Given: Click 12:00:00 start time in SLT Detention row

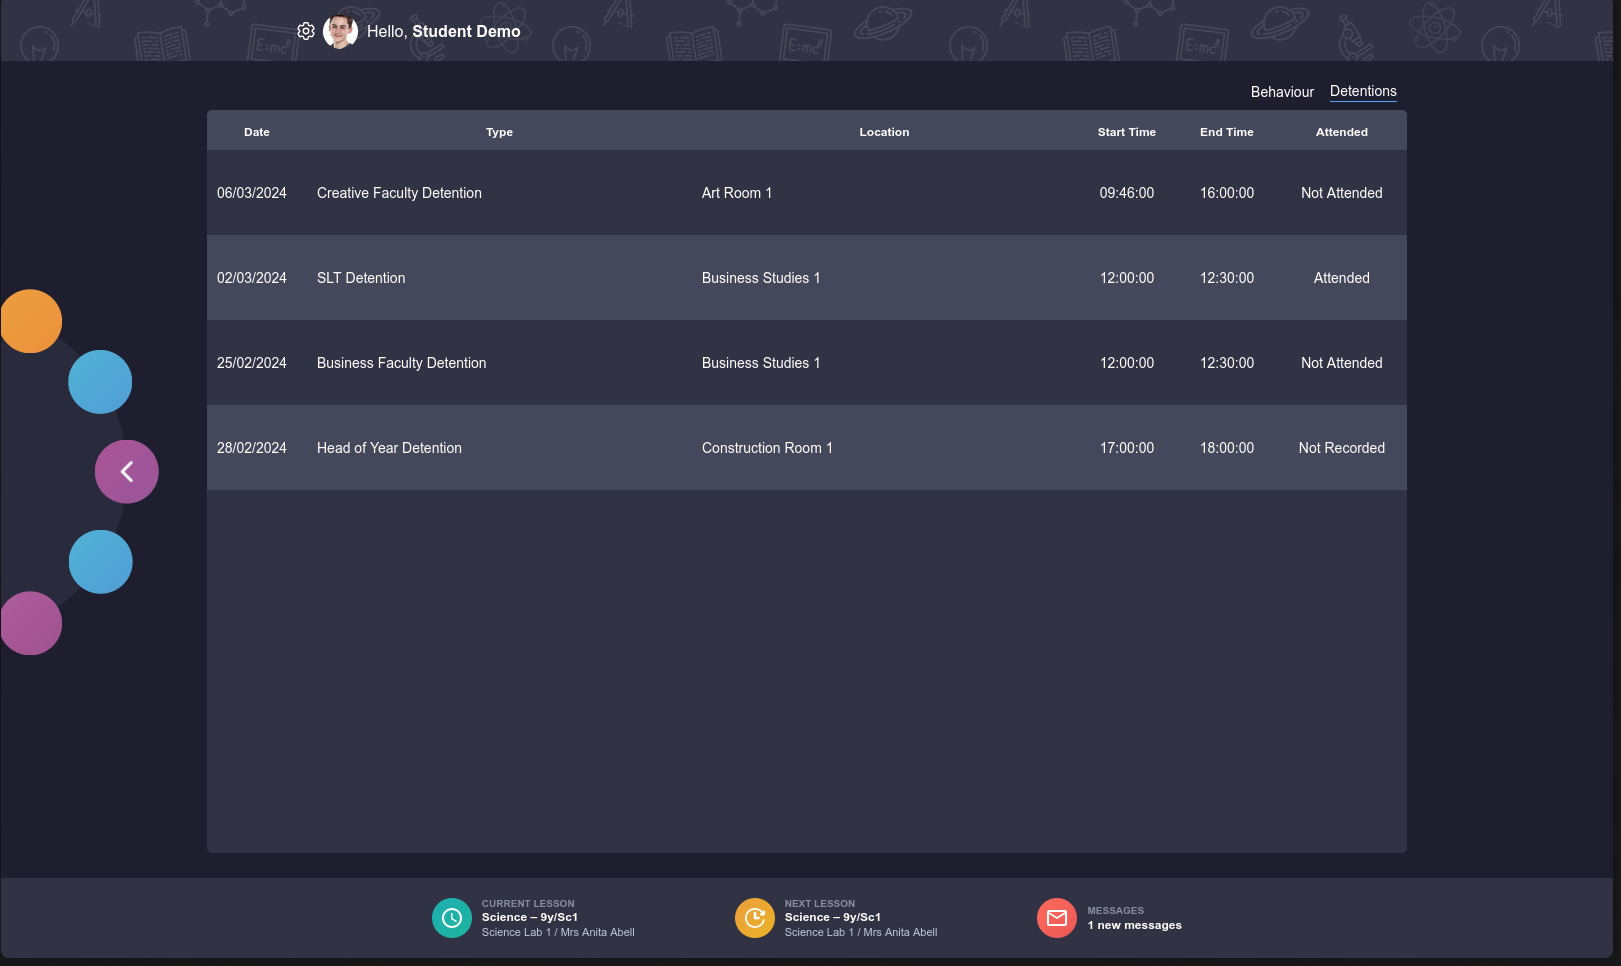Looking at the screenshot, I should click(1127, 278).
